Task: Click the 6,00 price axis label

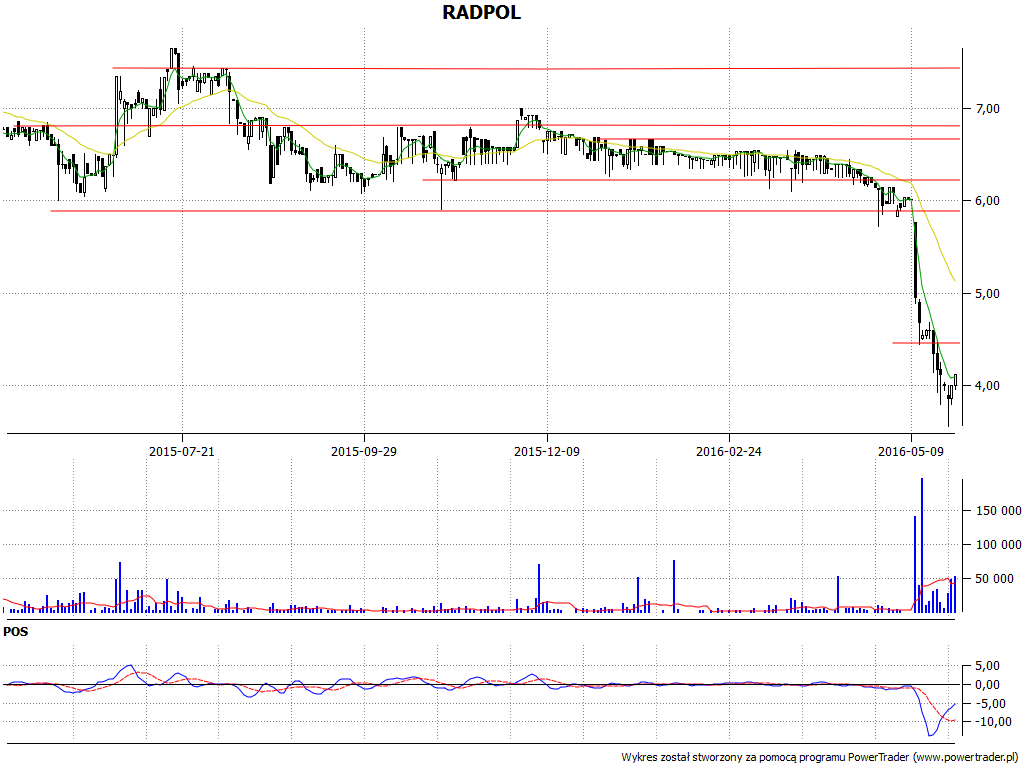Action: click(x=987, y=200)
